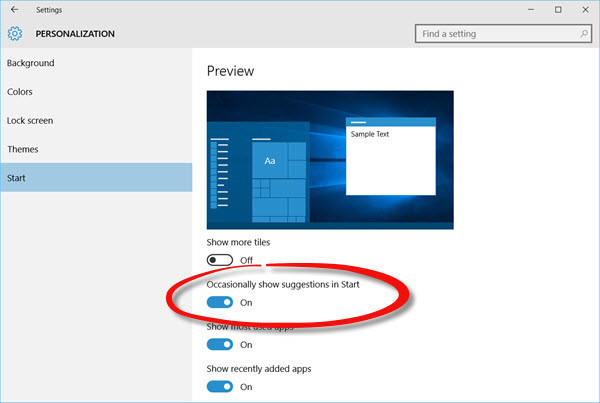
Task: Minimize the Settings window
Action: (x=531, y=10)
